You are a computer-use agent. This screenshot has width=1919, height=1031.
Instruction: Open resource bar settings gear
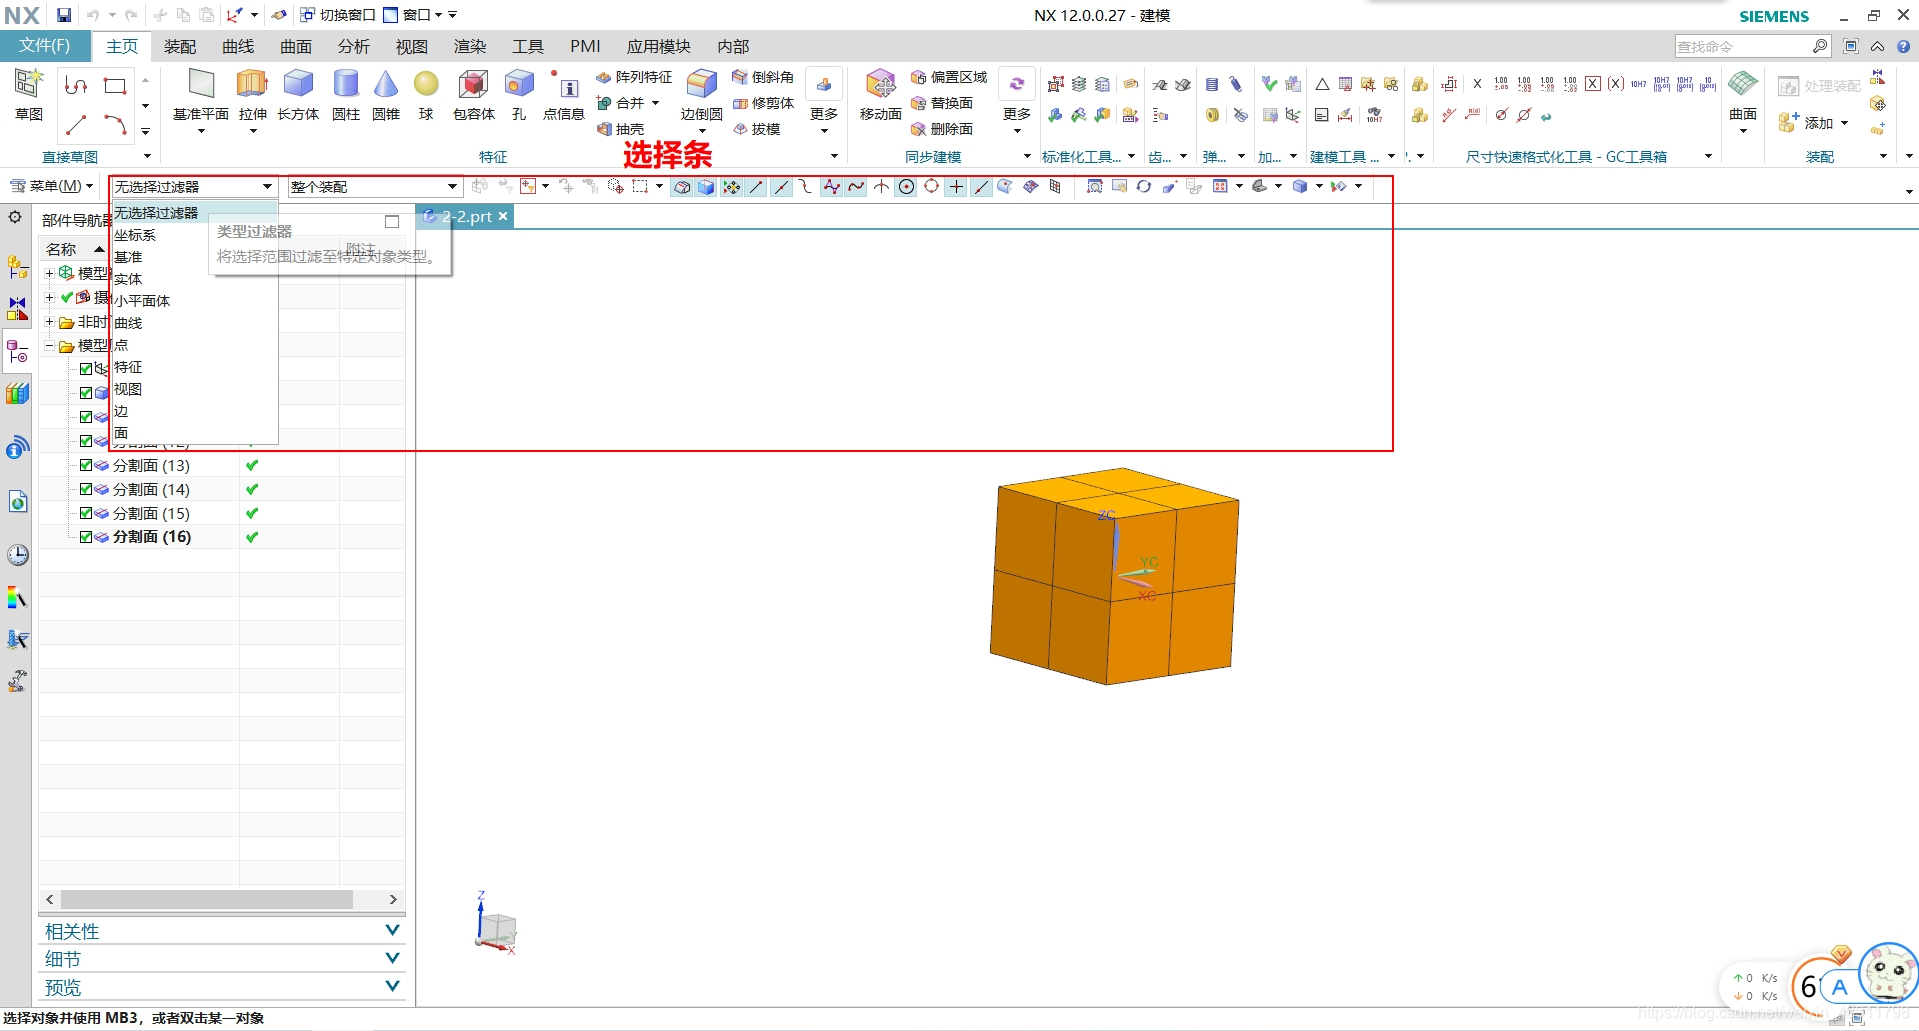pyautogui.click(x=15, y=217)
